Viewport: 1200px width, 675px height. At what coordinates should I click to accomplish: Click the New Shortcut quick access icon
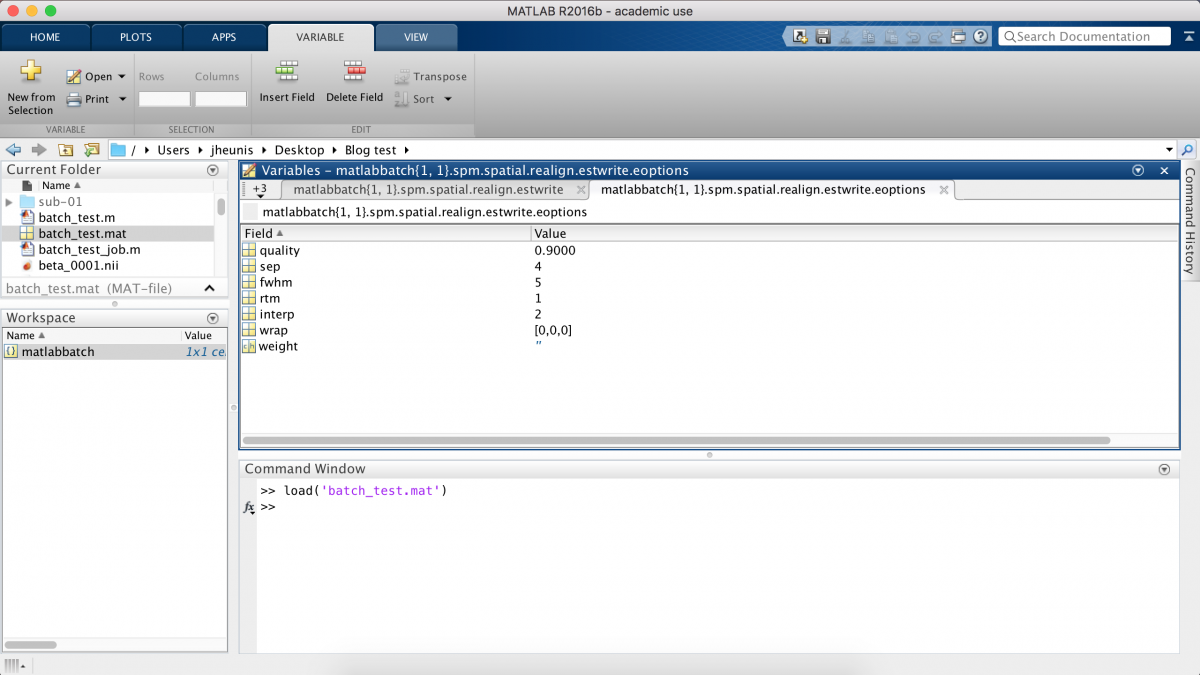click(x=800, y=36)
